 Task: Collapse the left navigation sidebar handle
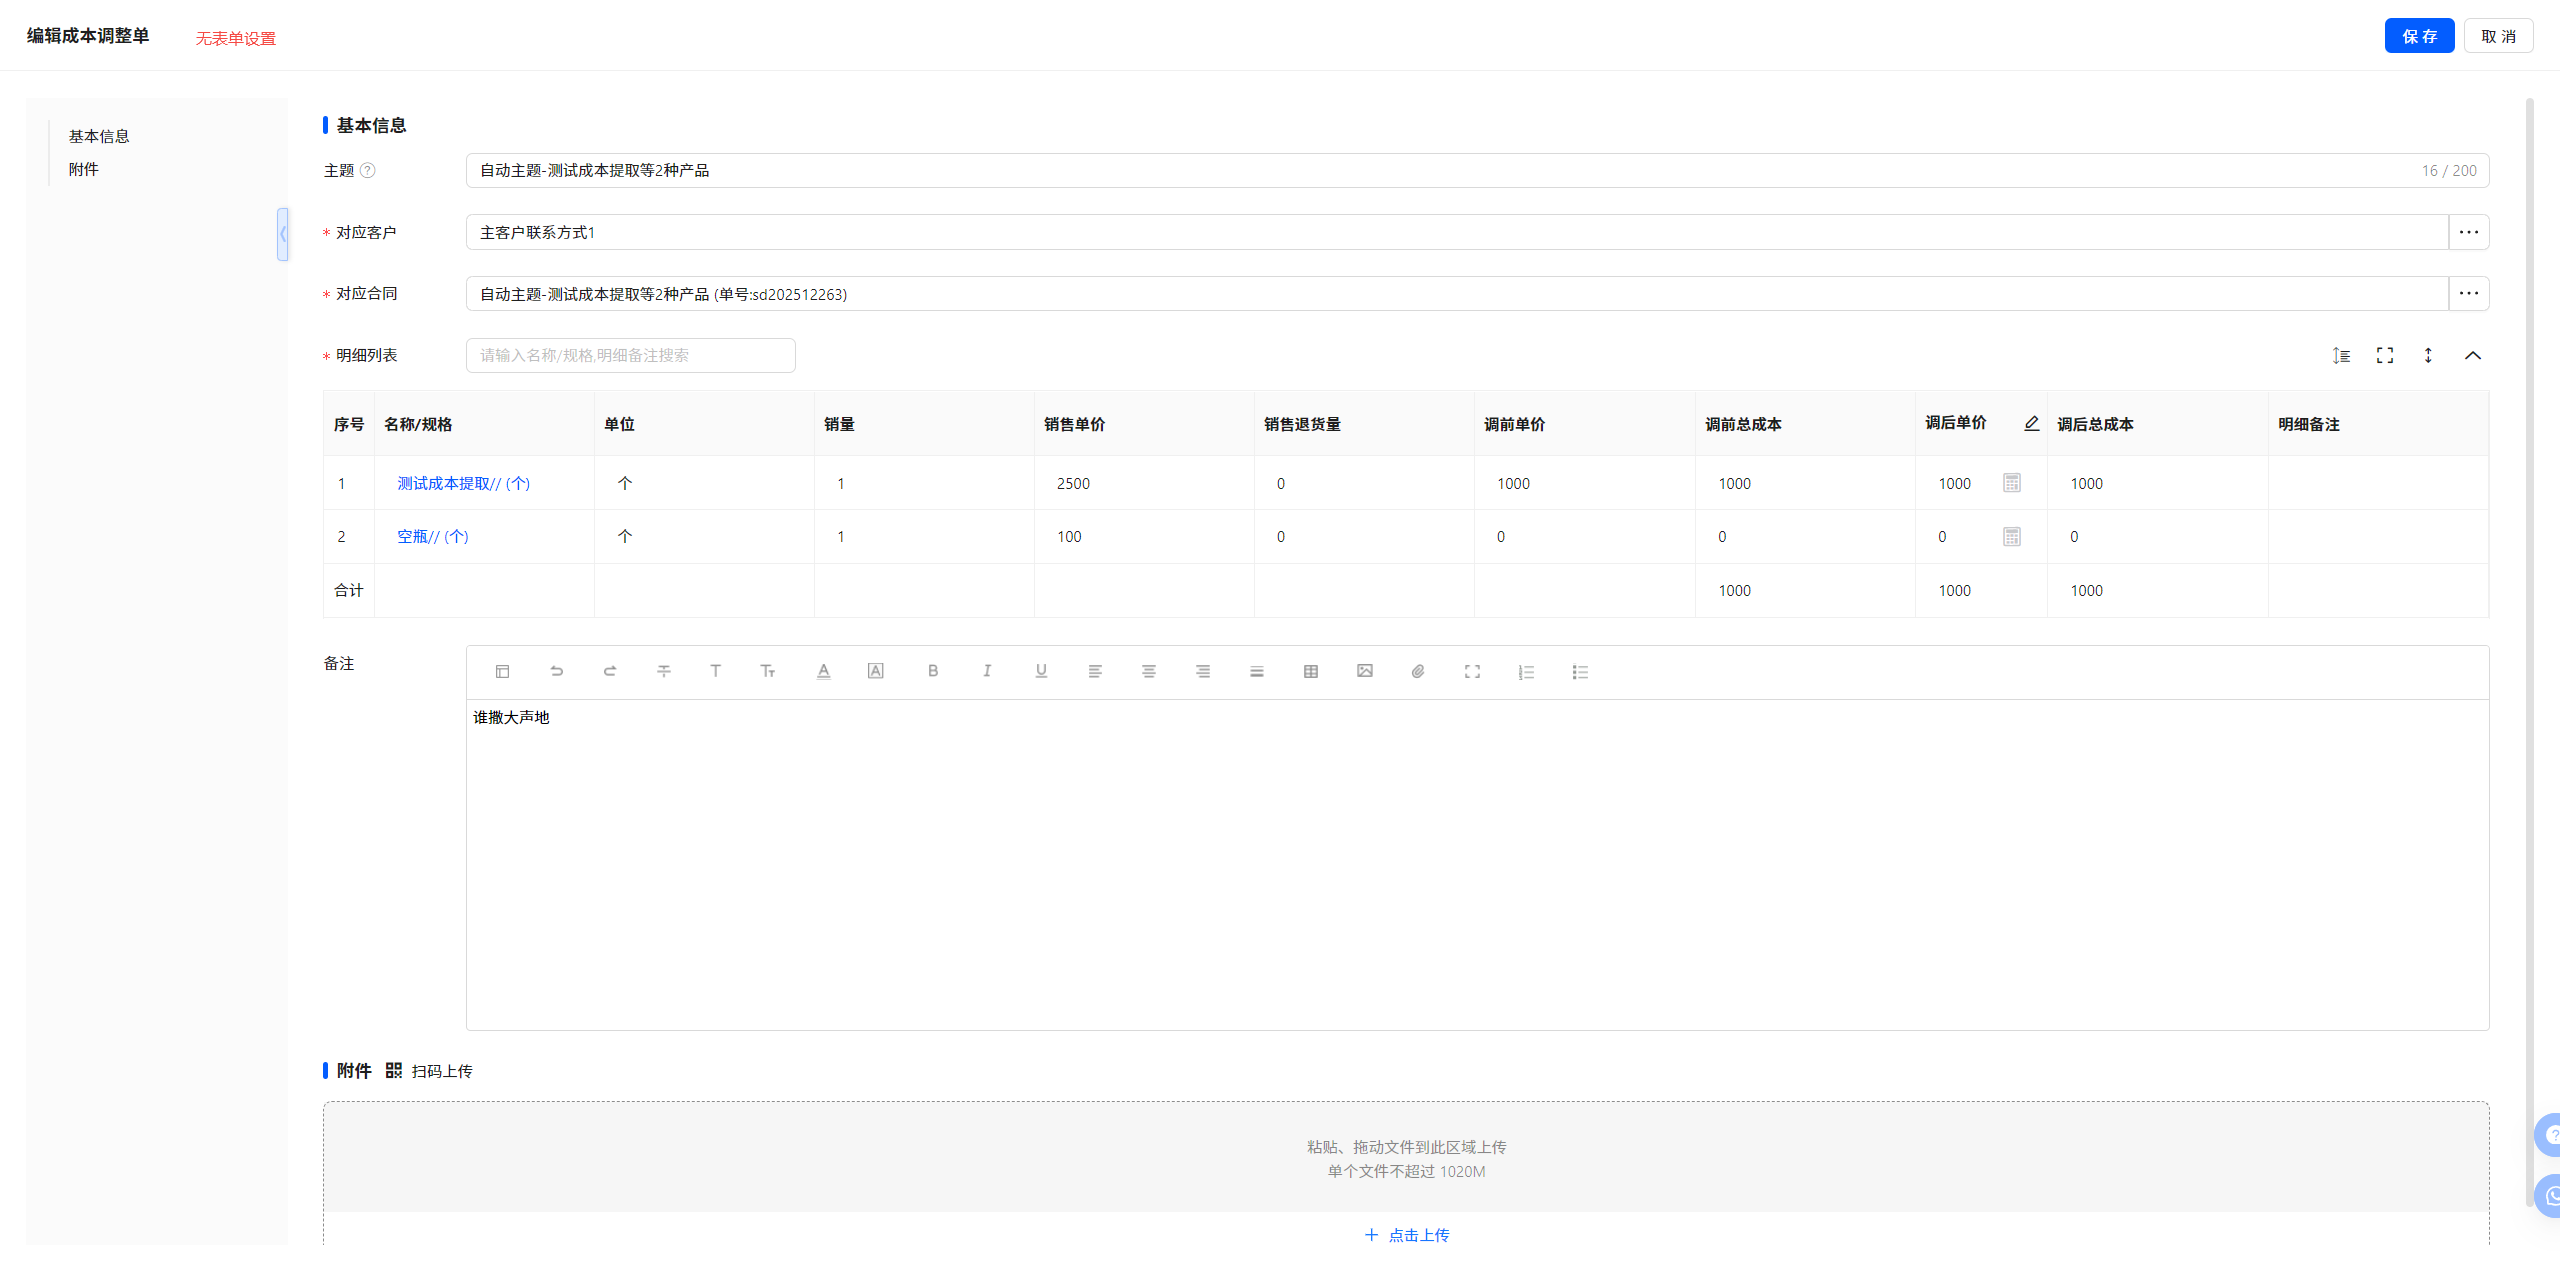283,234
